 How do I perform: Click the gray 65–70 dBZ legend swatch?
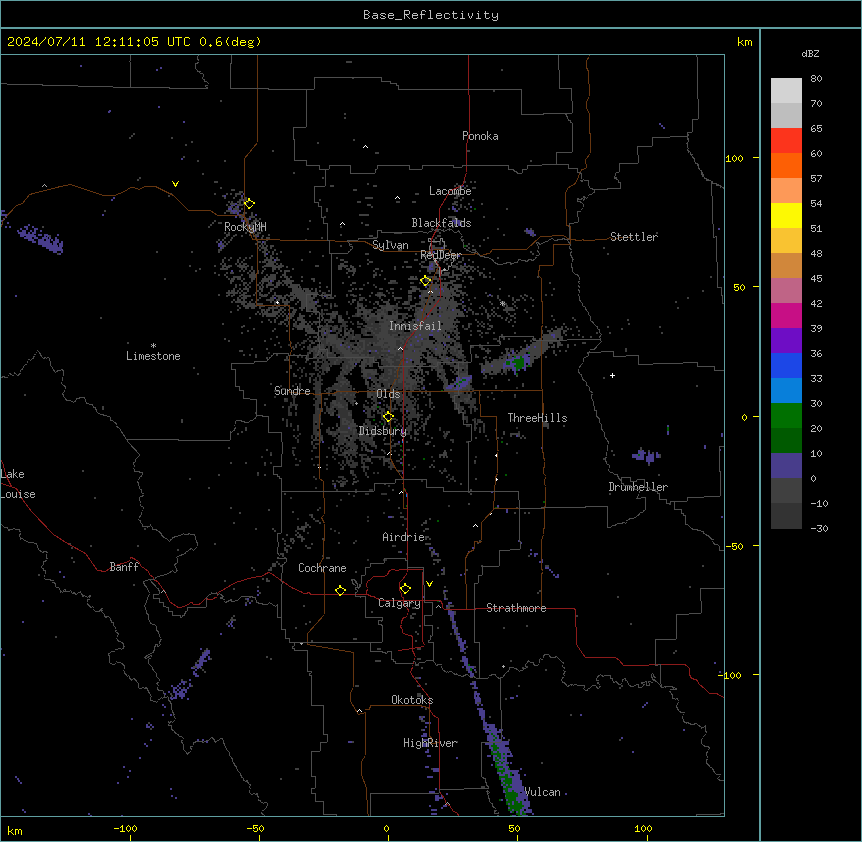point(786,115)
